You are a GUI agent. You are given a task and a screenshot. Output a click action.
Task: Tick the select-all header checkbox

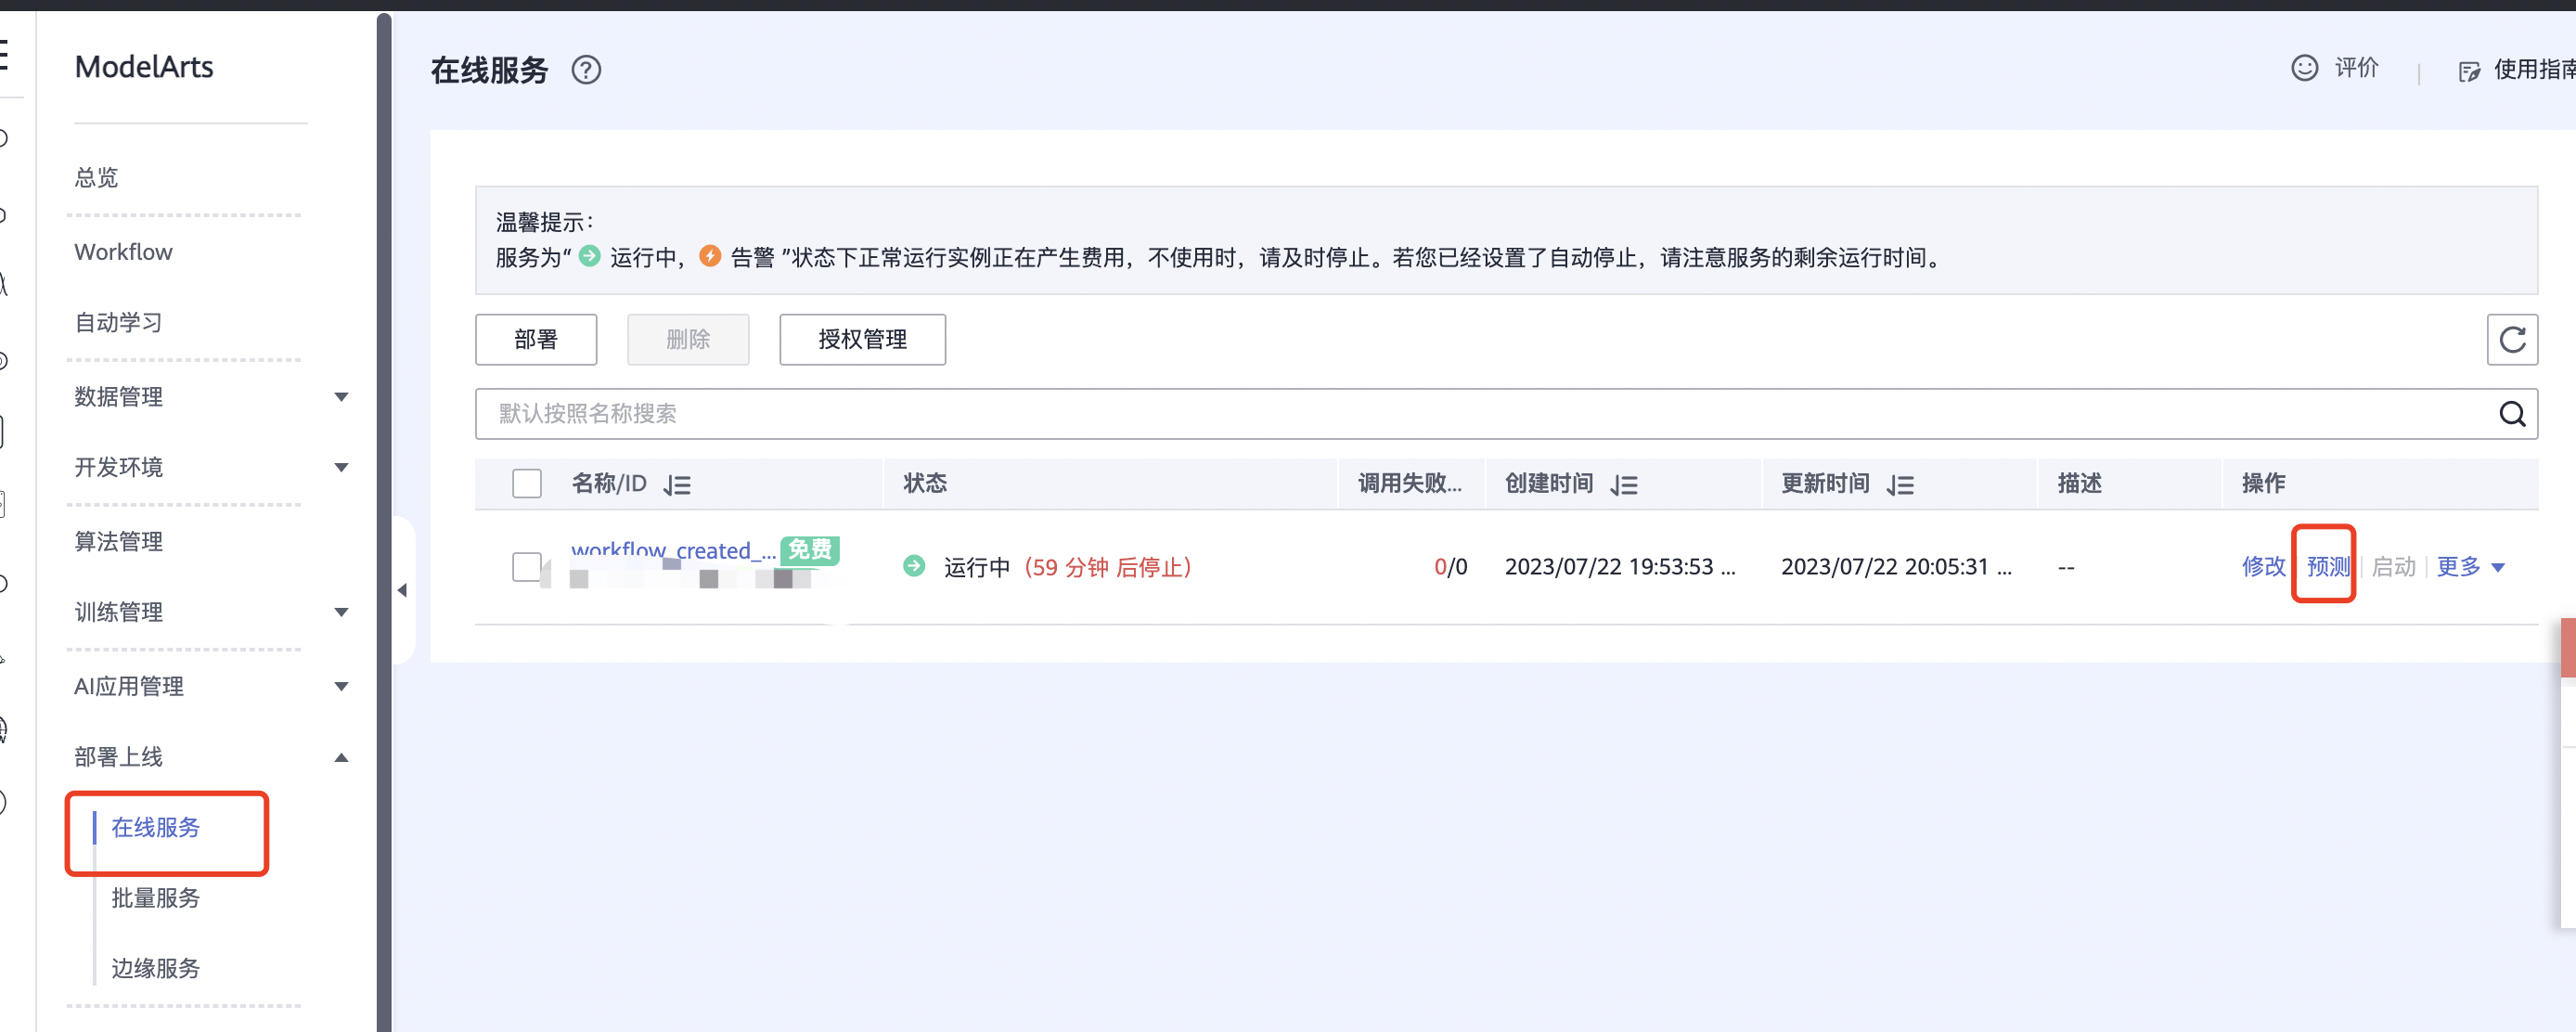click(526, 484)
